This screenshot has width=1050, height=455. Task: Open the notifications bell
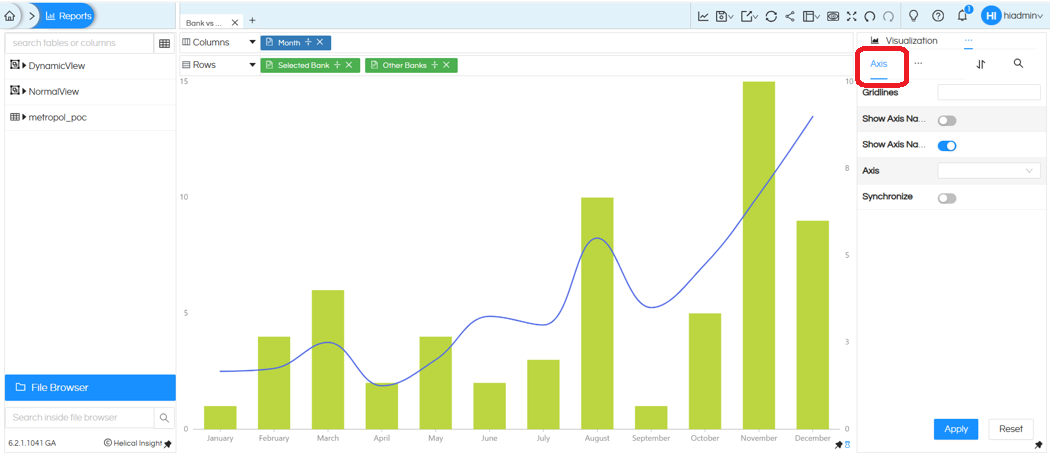pos(963,15)
